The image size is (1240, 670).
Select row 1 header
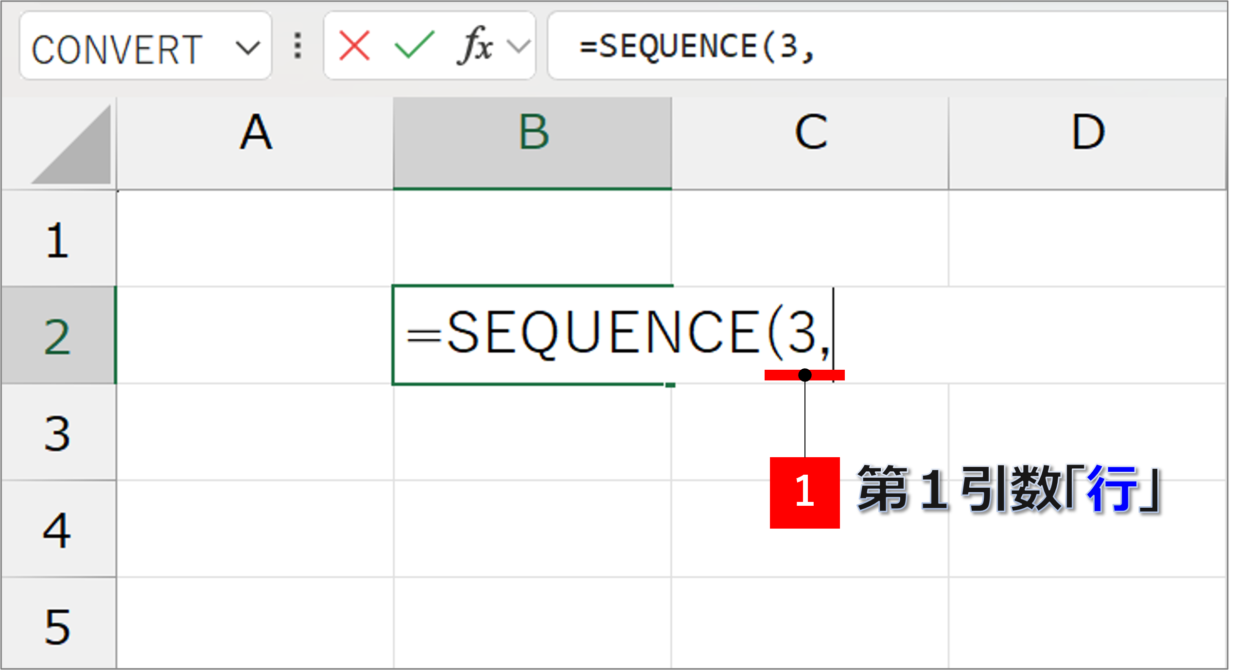(58, 239)
